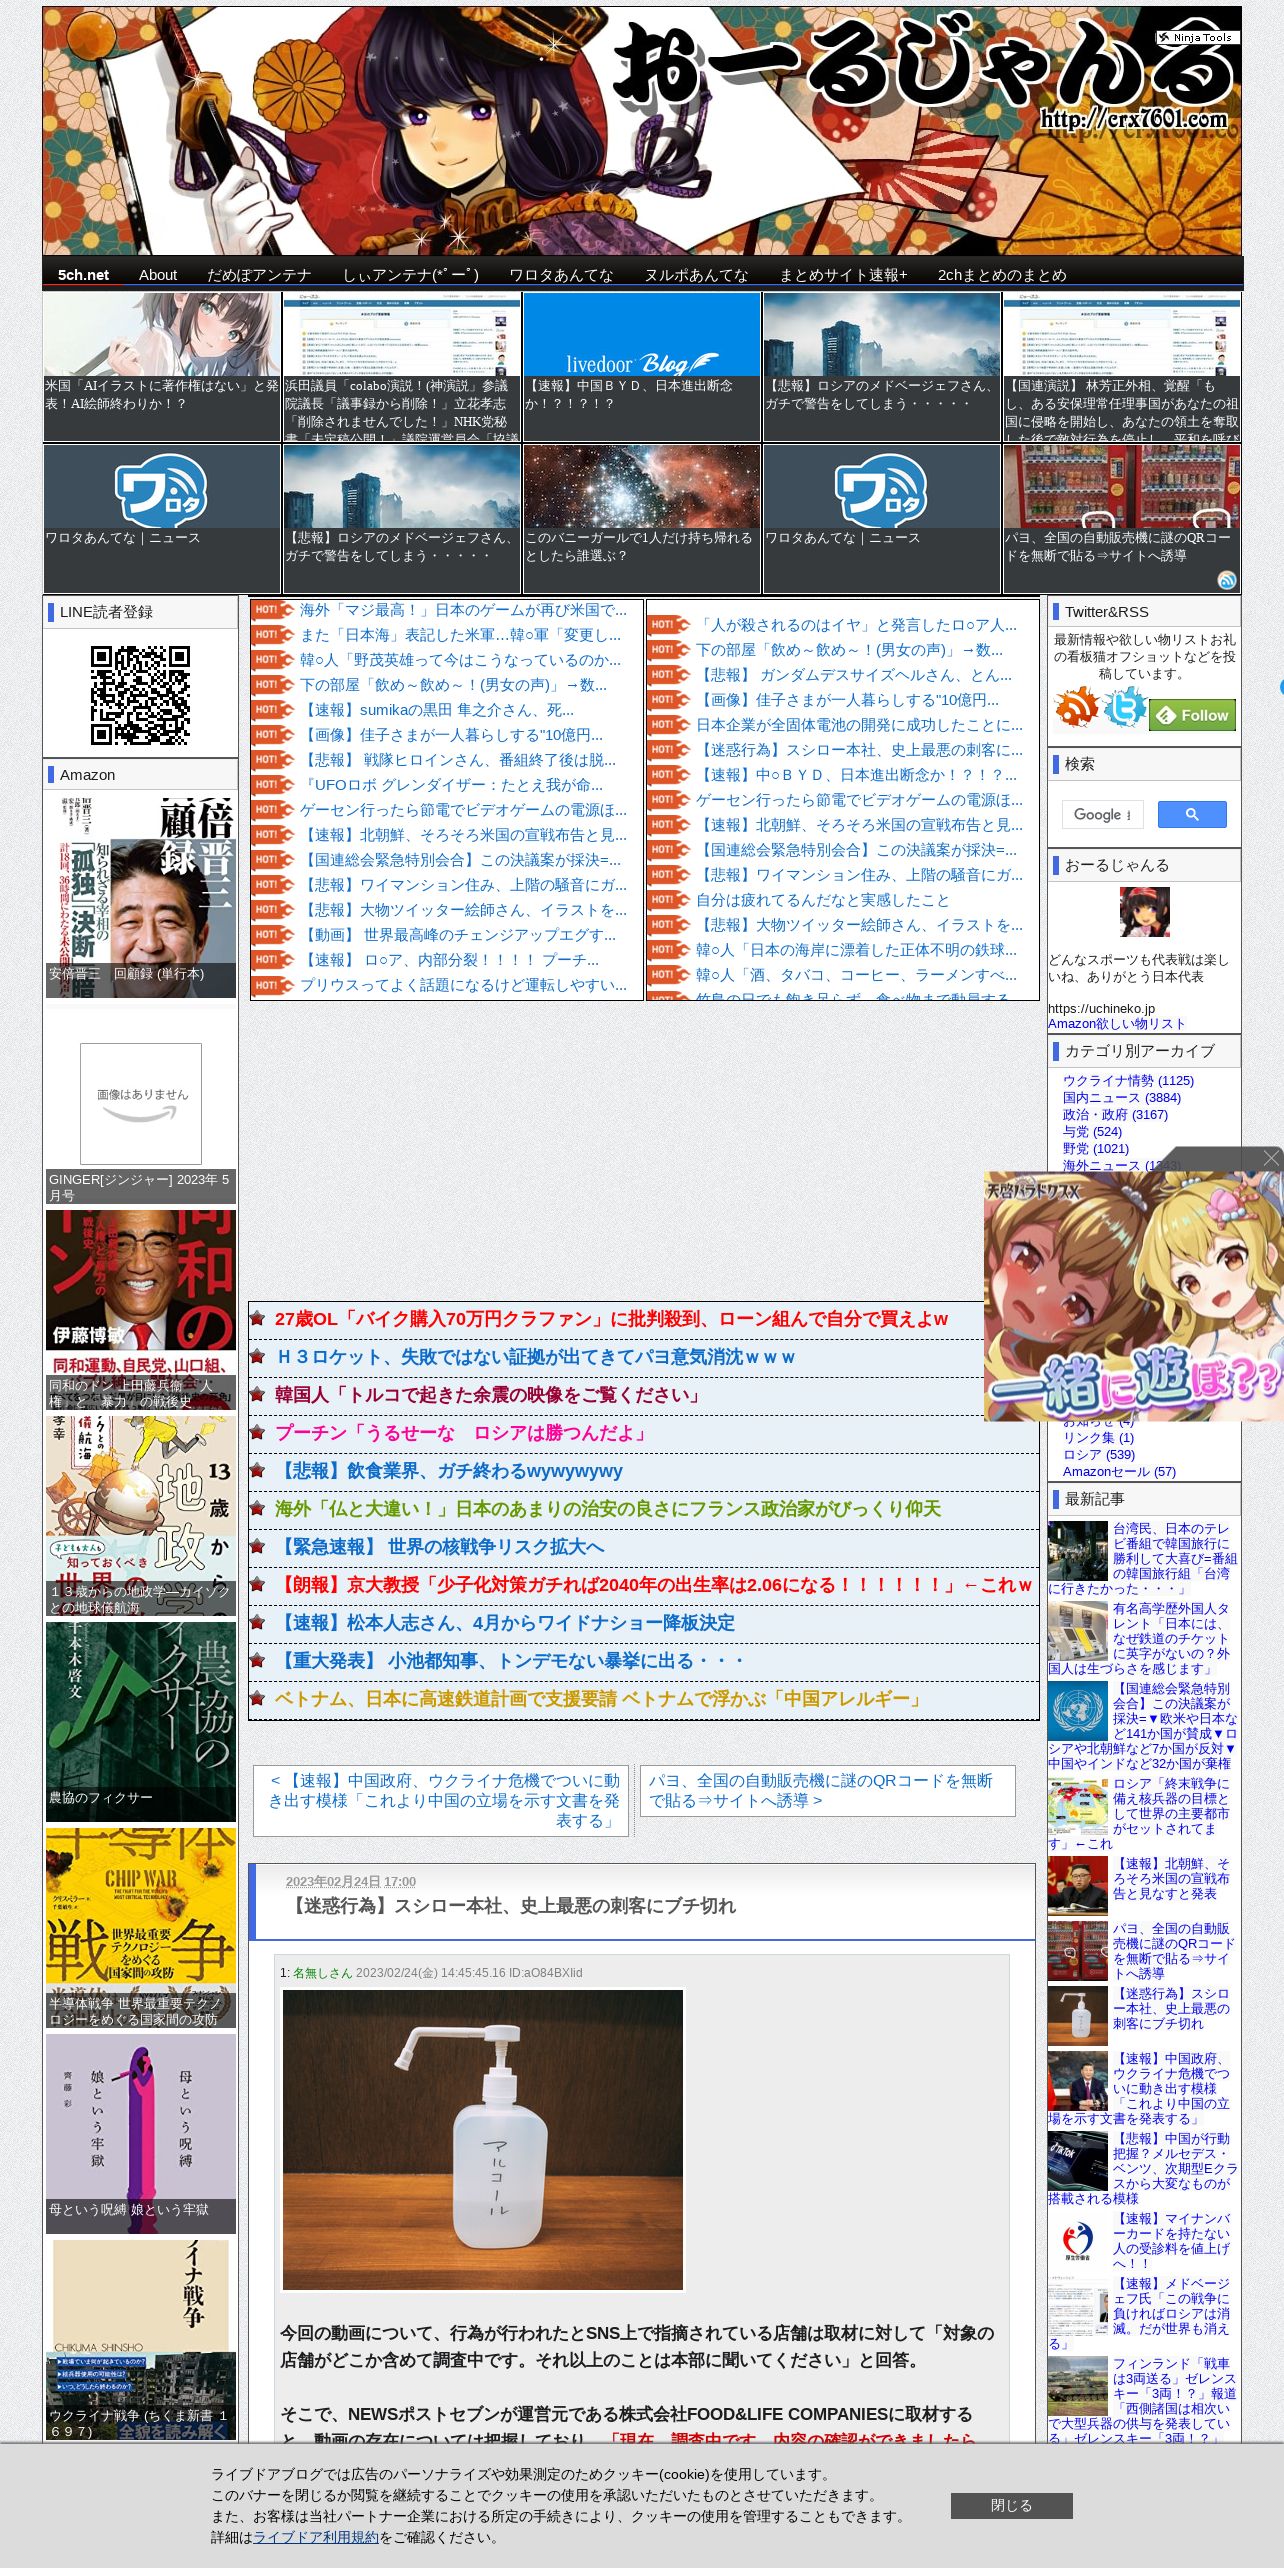Viewport: 1284px width, 2568px height.
Task: Open hot link 「人が殺されるのはイヤ」と発言
Action: tap(856, 625)
